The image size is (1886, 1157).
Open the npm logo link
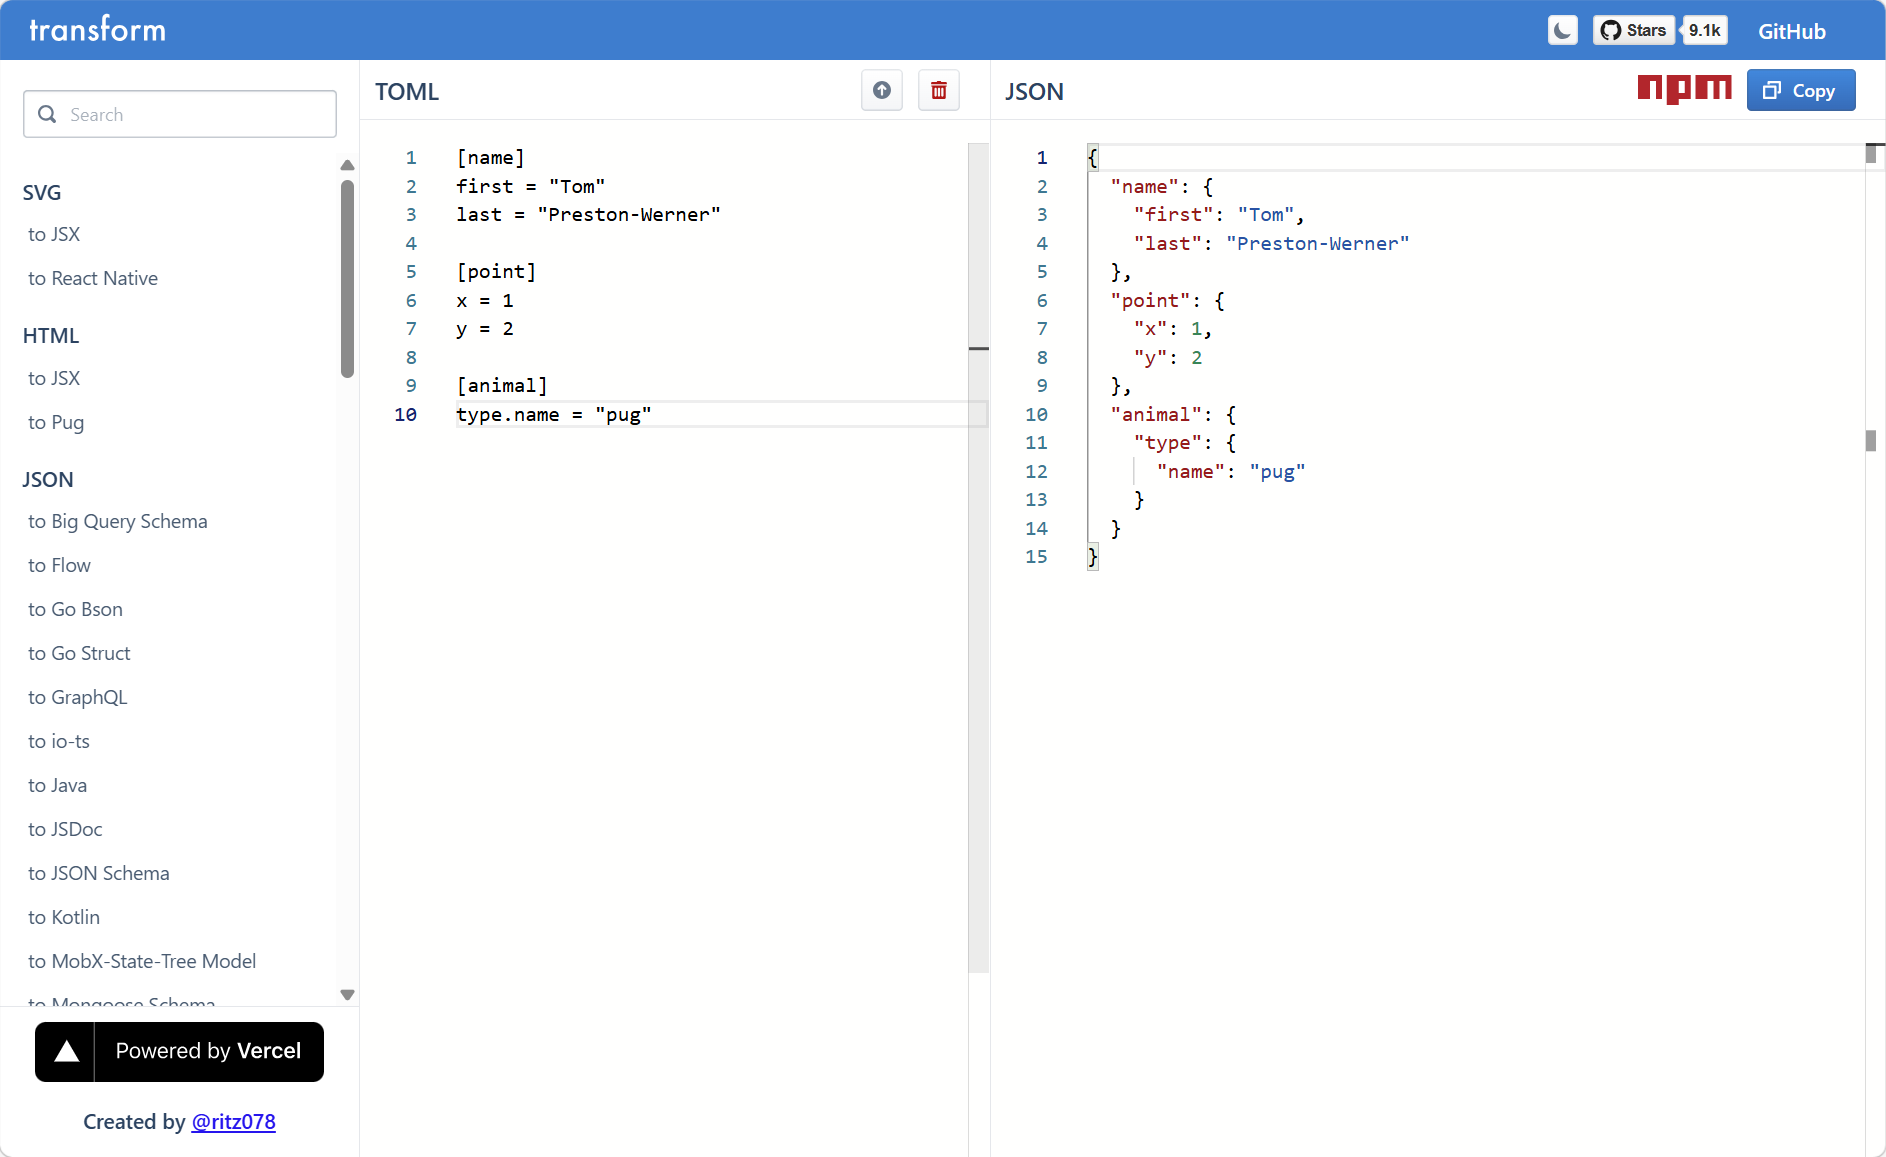1684,90
